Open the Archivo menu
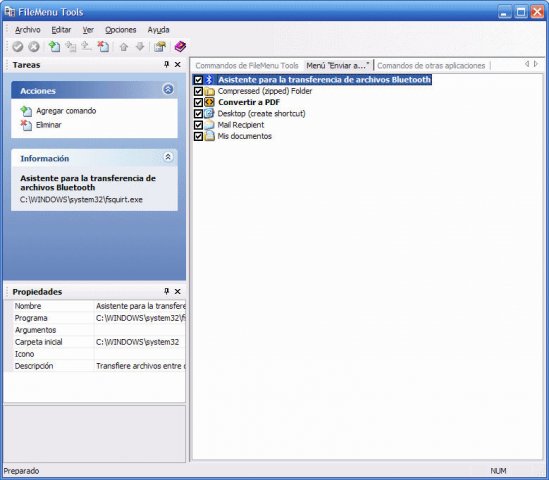 pyautogui.click(x=28, y=30)
